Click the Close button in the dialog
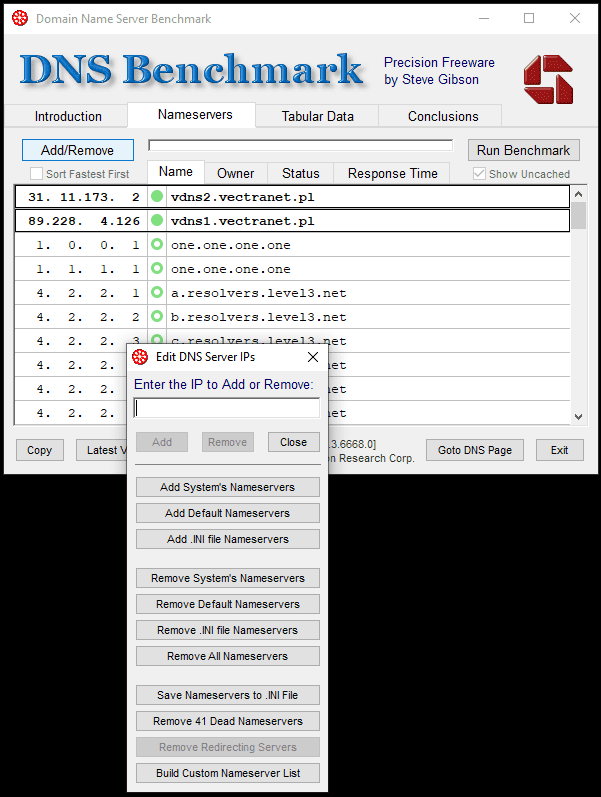The width and height of the screenshot is (601, 797). click(x=293, y=442)
